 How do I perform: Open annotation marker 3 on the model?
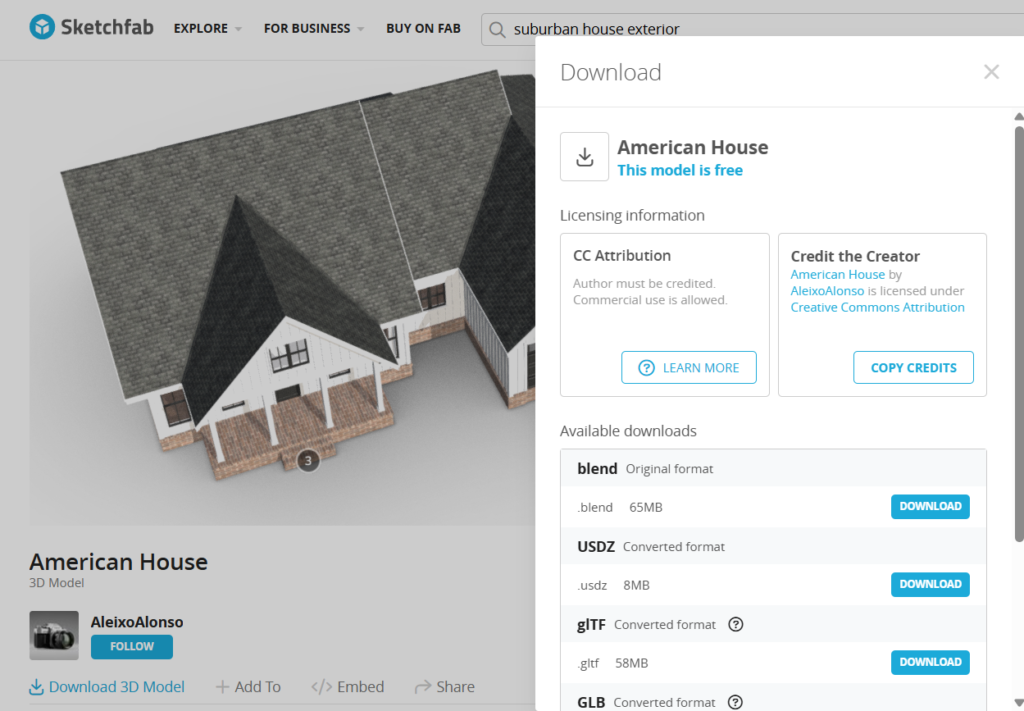[308, 460]
